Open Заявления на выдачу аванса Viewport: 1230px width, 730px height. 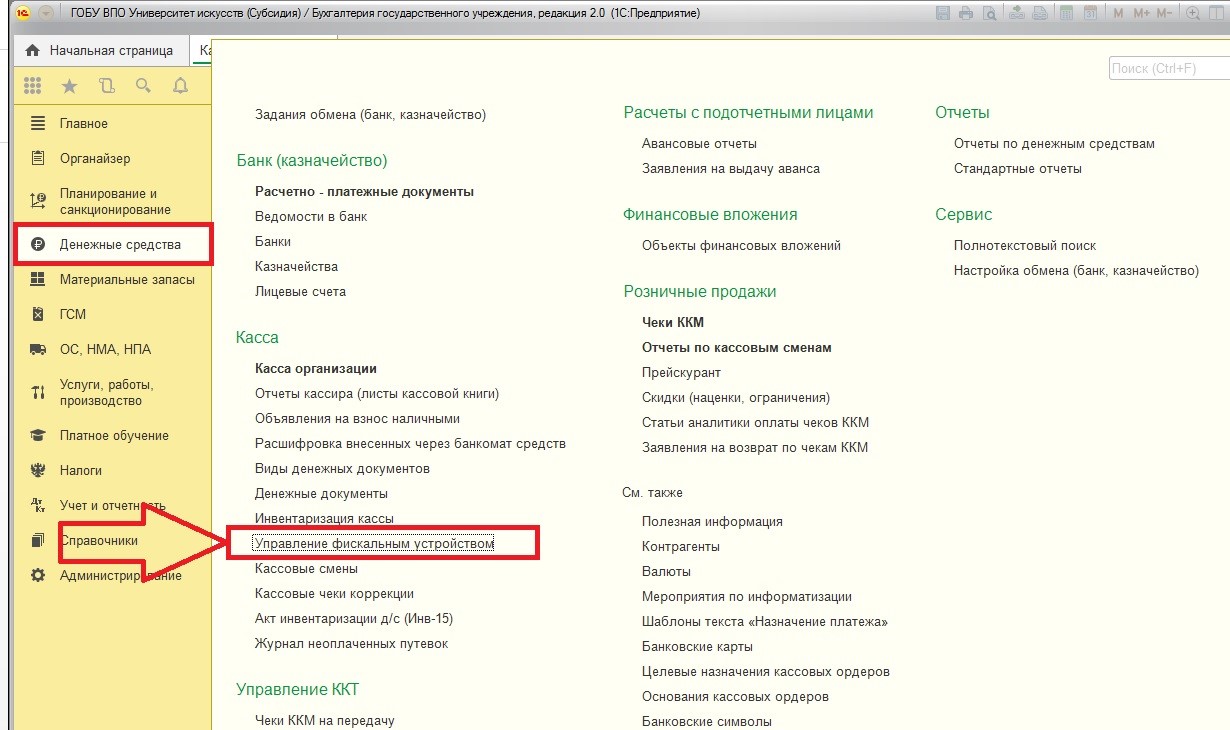coord(731,168)
